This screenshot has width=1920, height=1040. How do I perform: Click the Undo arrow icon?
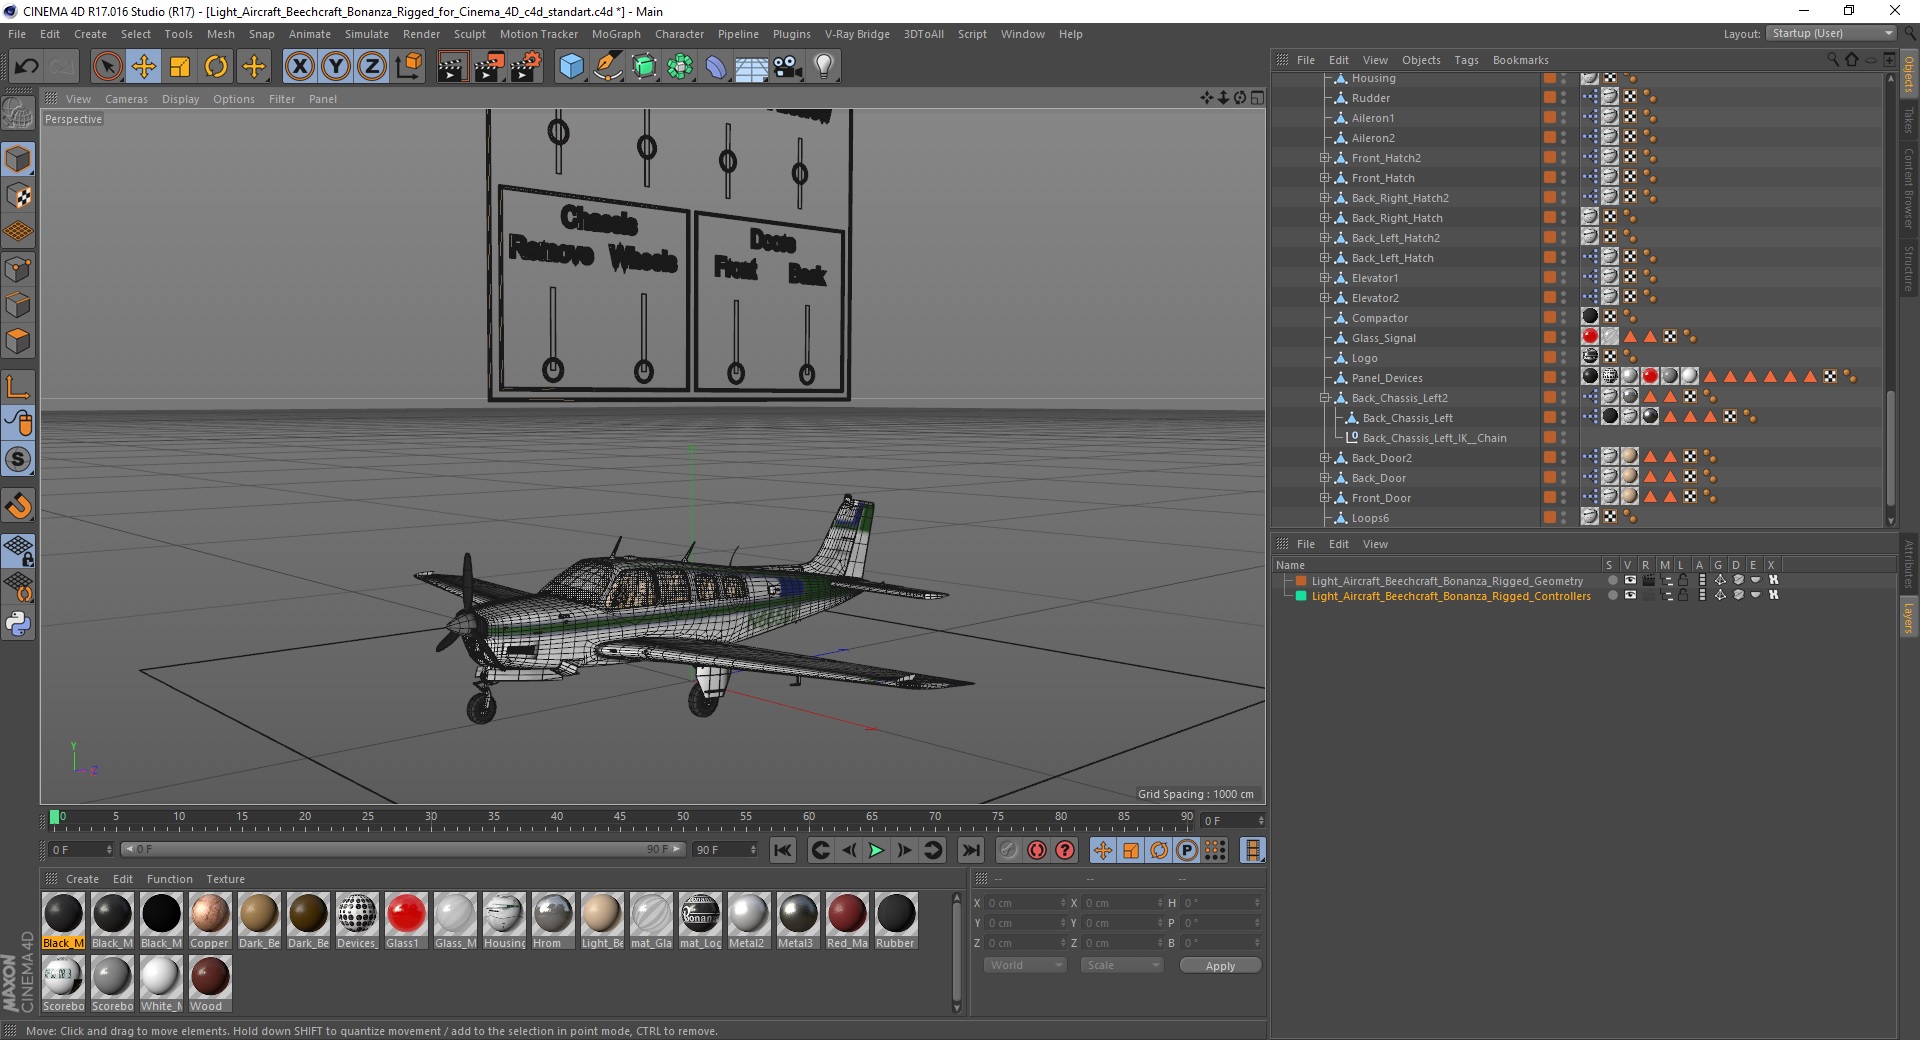point(27,67)
